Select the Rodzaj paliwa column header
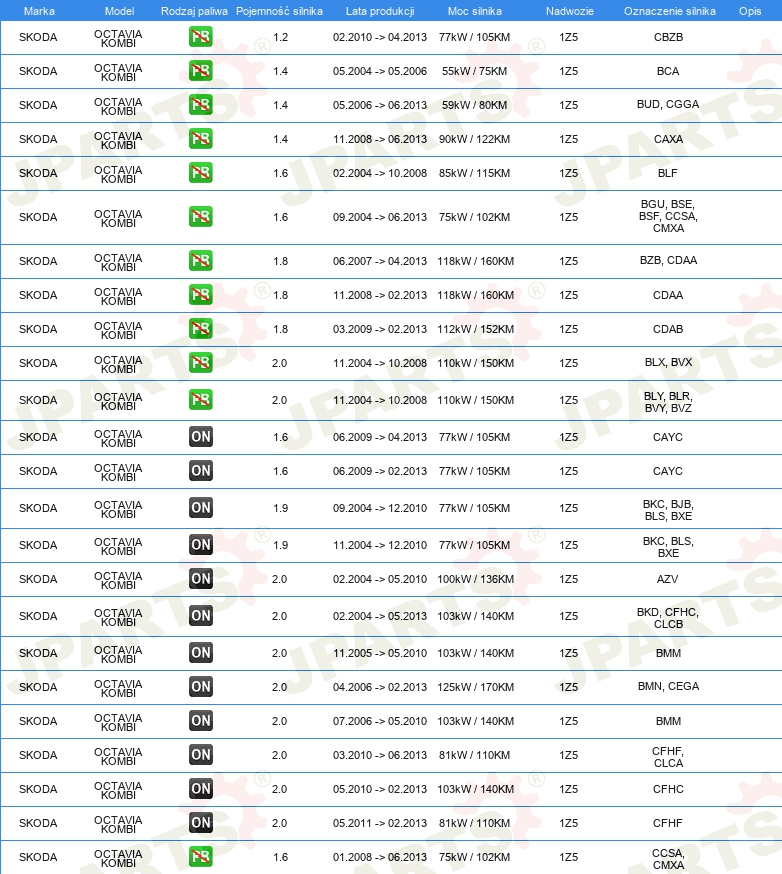Viewport: 782px width, 874px height. tap(194, 11)
